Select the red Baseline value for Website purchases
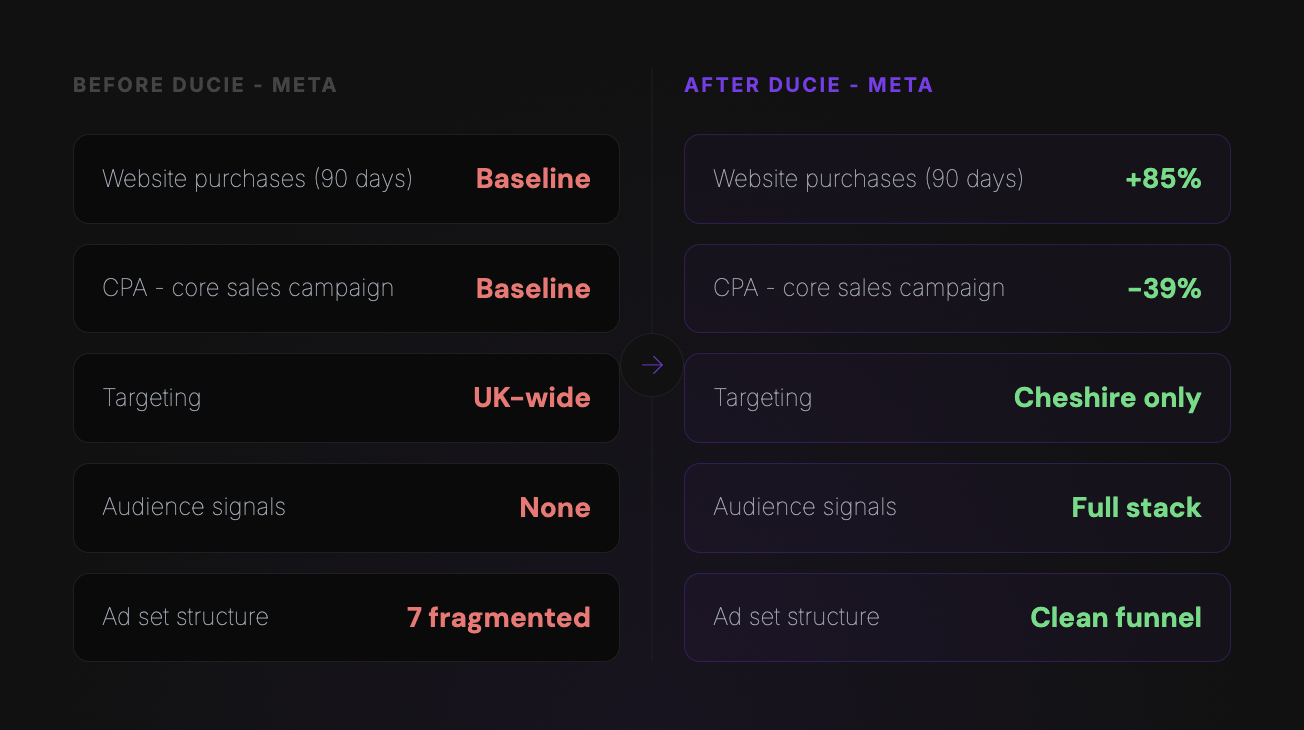The width and height of the screenshot is (1304, 730). [x=533, y=179]
